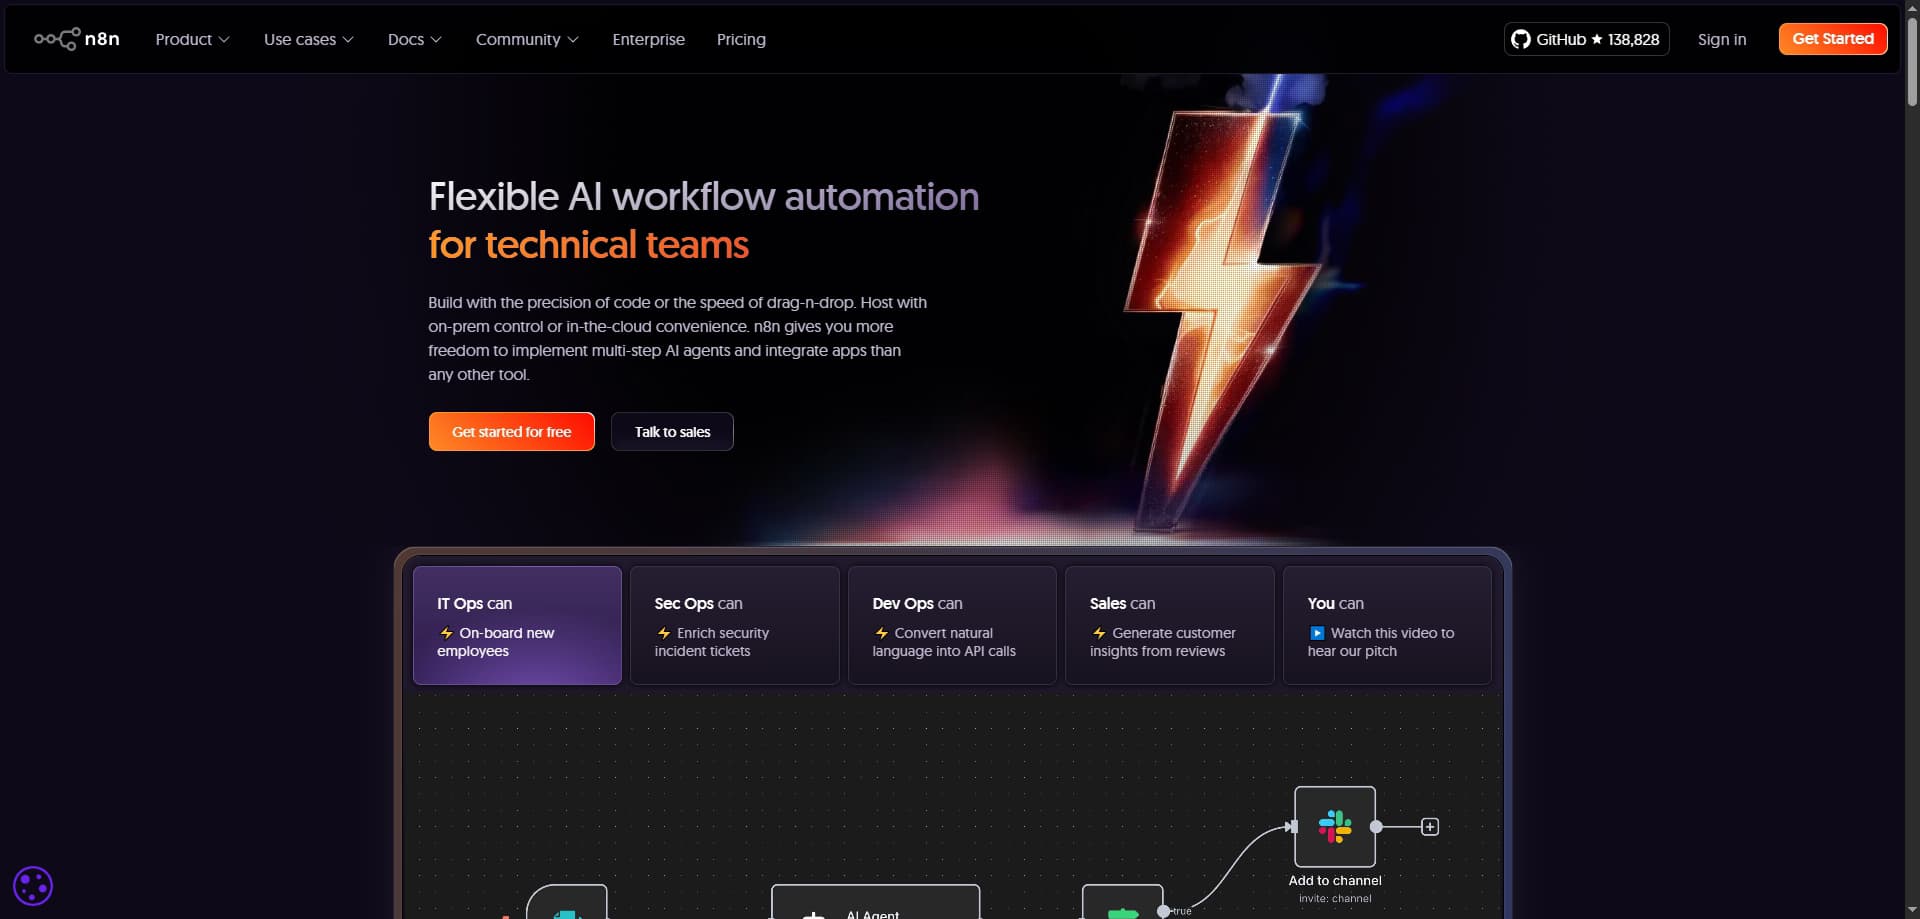
Task: Expand the Product dropdown menu
Action: [192, 39]
